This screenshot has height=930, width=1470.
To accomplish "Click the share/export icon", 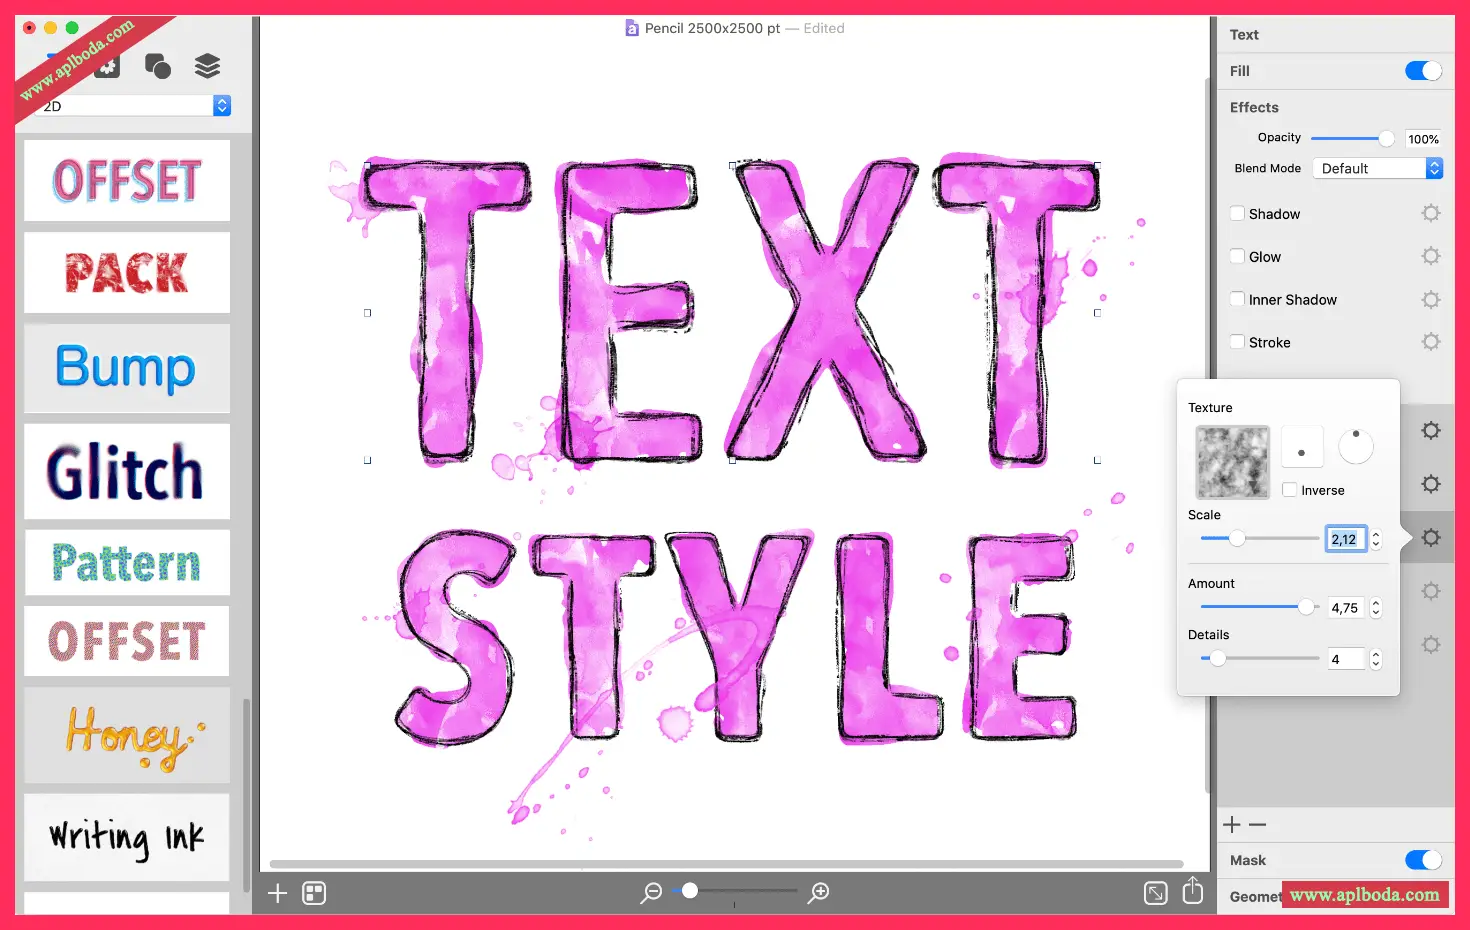I will tap(1192, 891).
